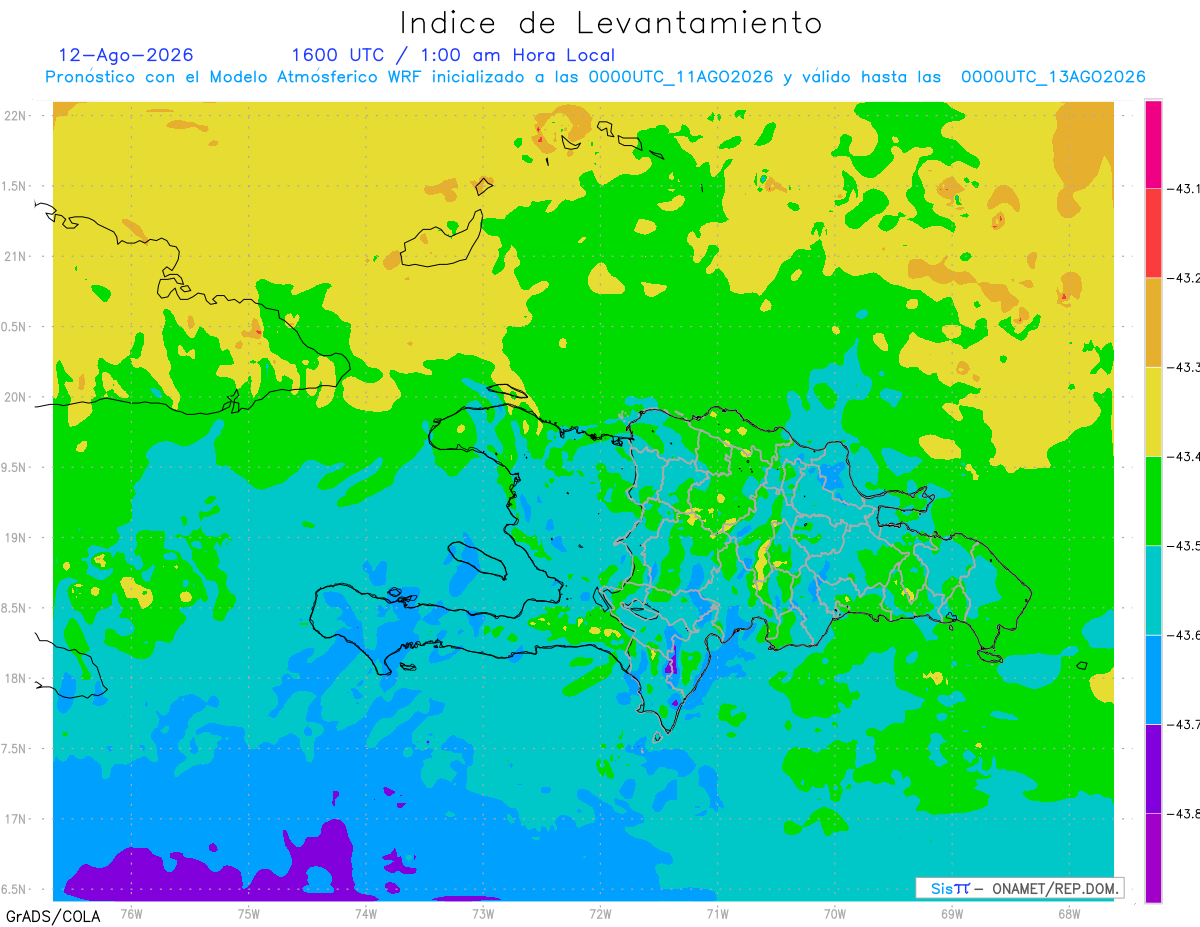Click the latitude label '21N'

[x=17, y=256]
